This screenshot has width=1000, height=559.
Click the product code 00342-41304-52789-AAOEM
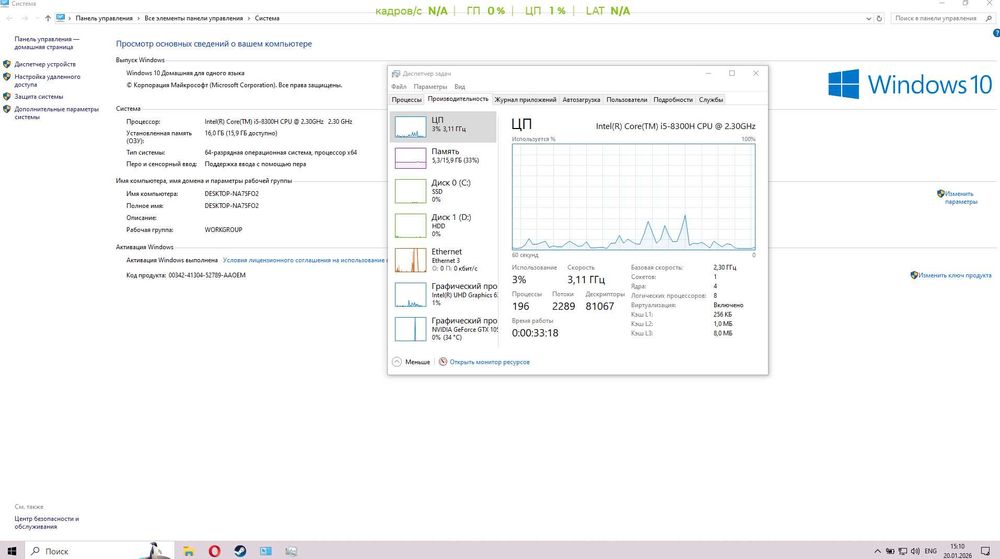tap(207, 275)
